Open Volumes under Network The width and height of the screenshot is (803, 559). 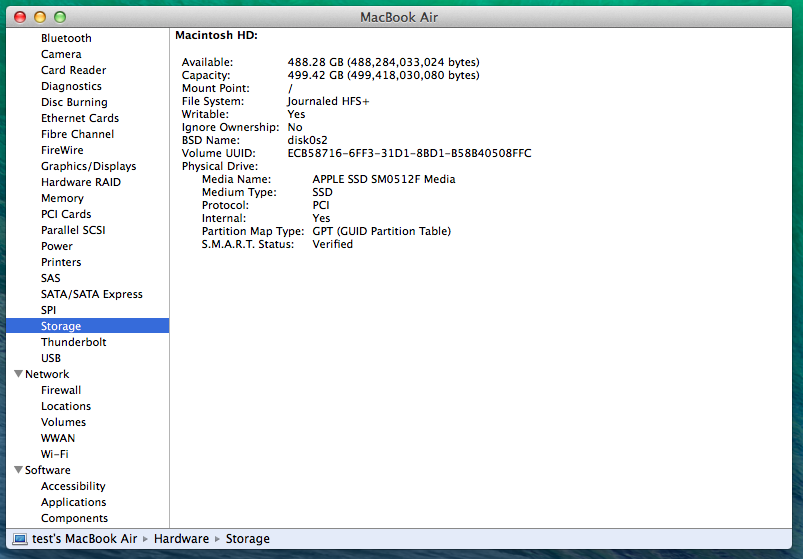pyautogui.click(x=64, y=422)
